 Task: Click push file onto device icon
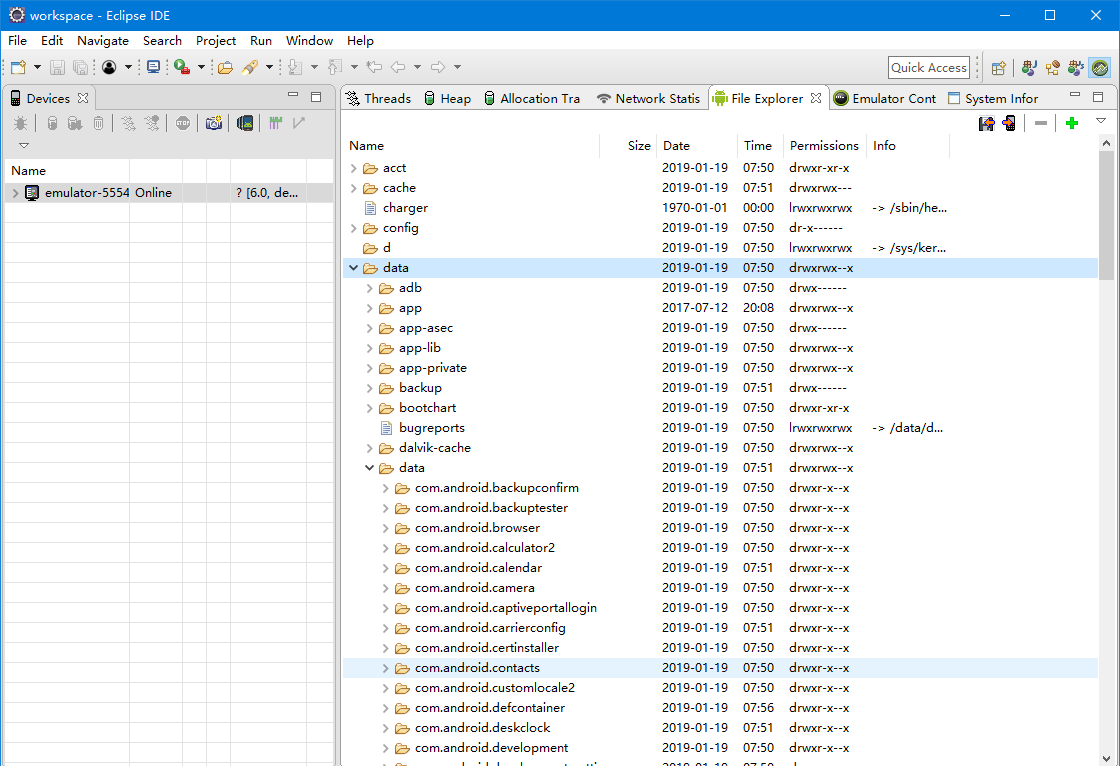point(1009,123)
